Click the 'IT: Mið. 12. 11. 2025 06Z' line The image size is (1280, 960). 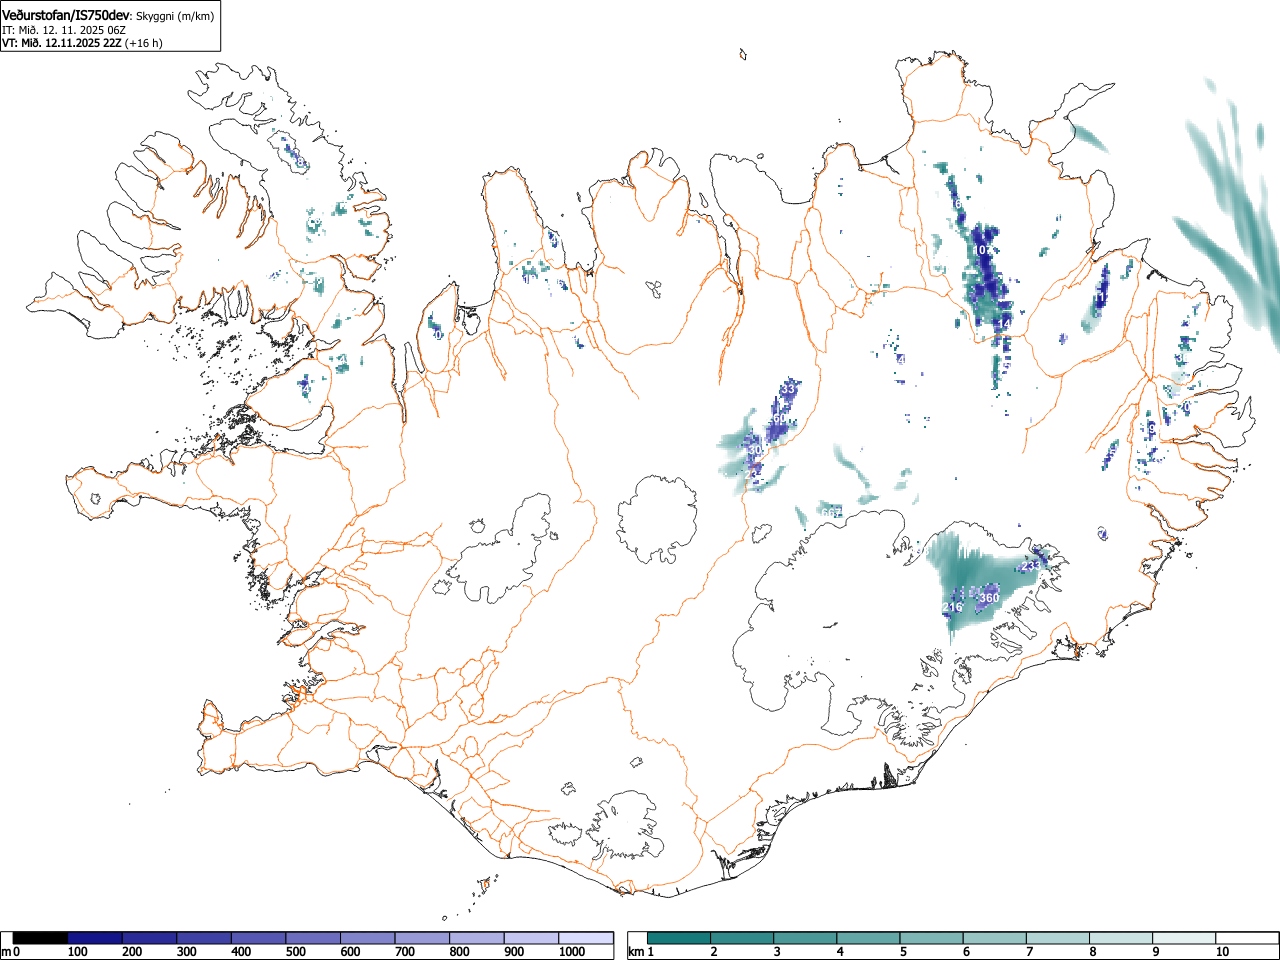tap(62, 30)
